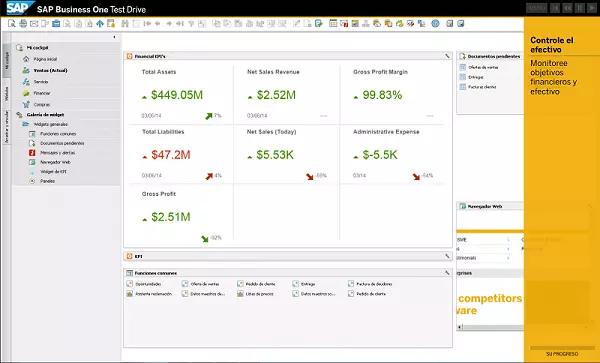The width and height of the screenshot is (600, 363).
Task: Open Oportunidades in Funciones comunes
Action: (148, 284)
